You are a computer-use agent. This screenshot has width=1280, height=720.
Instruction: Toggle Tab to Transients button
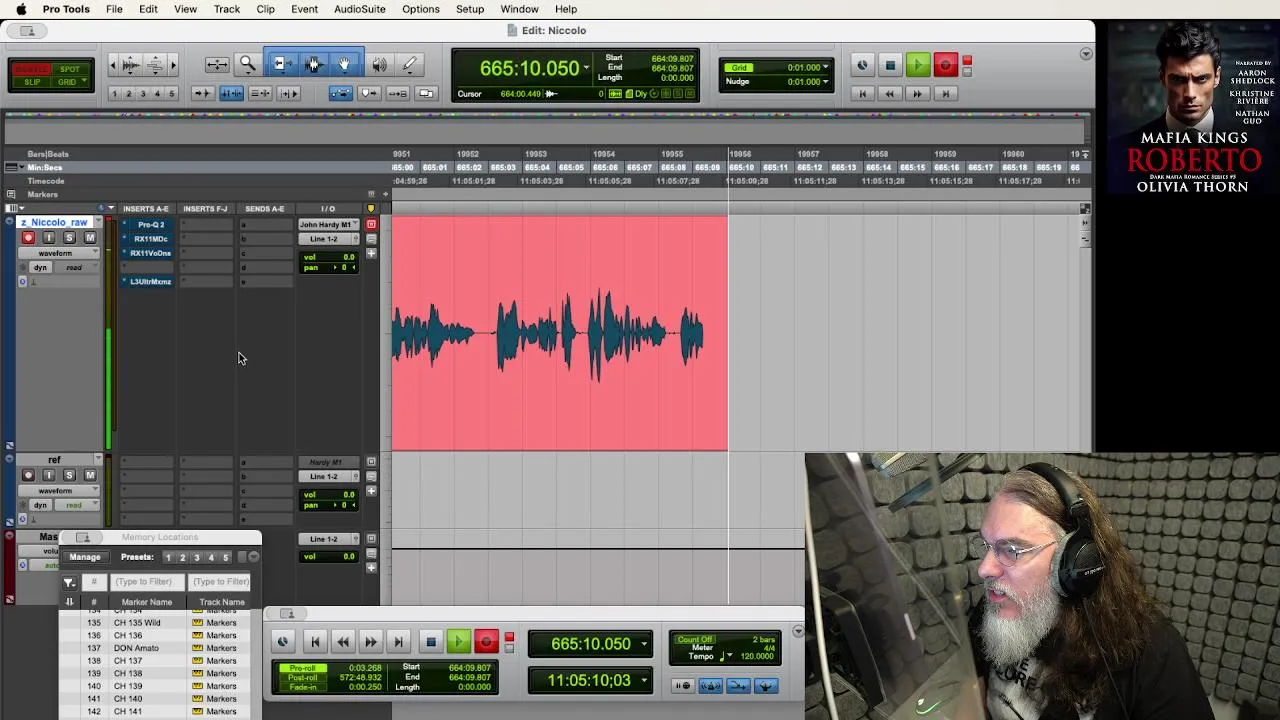[x=202, y=93]
